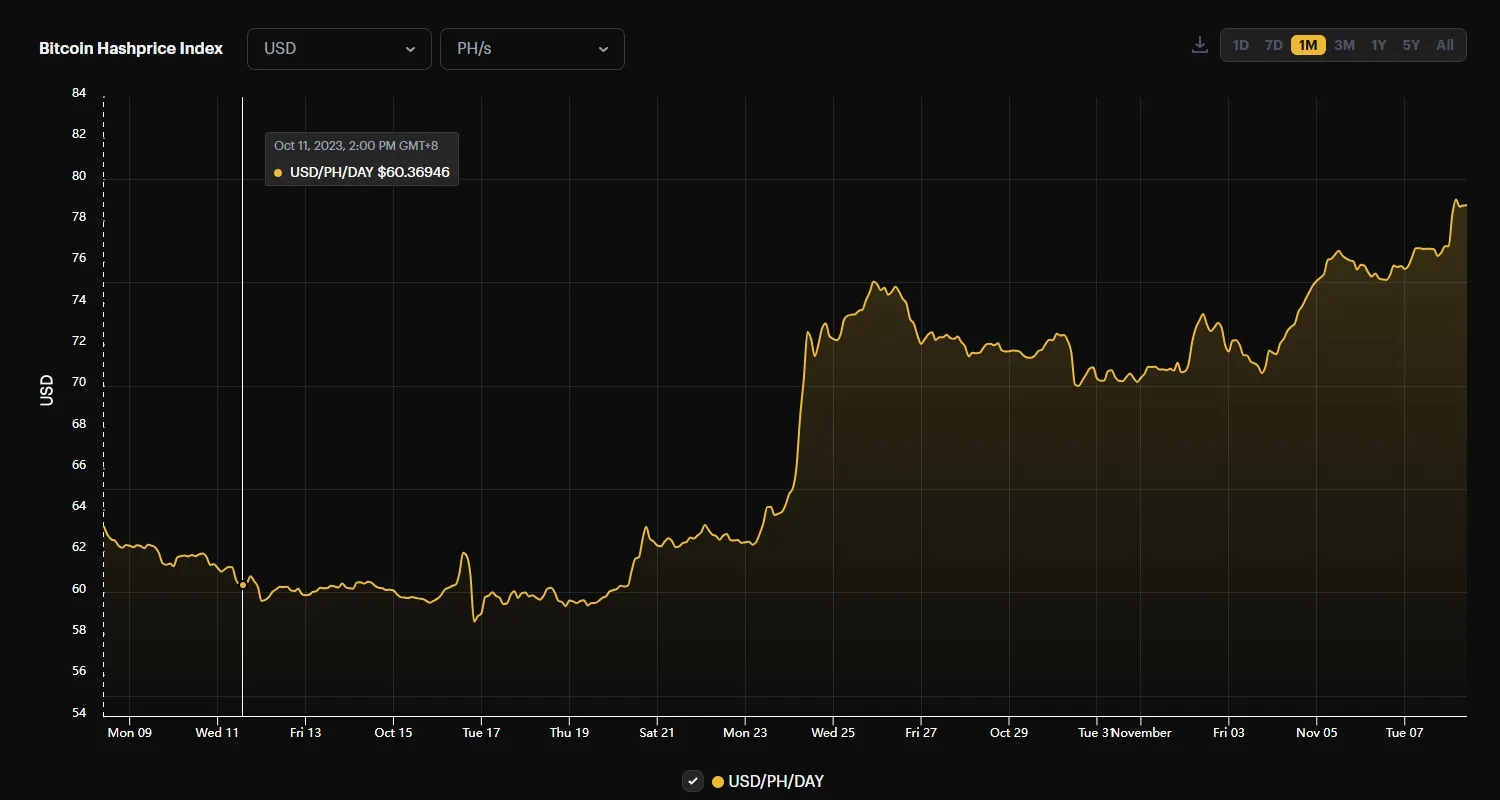Switch to the 3M chart view
This screenshot has height=800, width=1500.
click(1344, 45)
